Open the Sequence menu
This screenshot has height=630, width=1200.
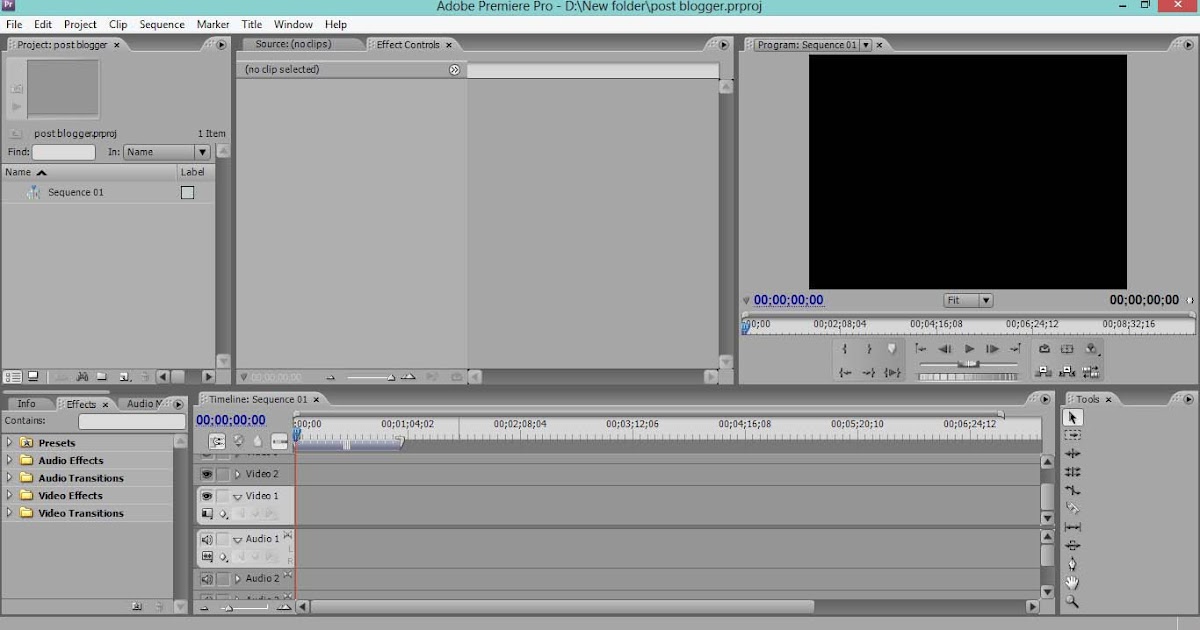161,23
